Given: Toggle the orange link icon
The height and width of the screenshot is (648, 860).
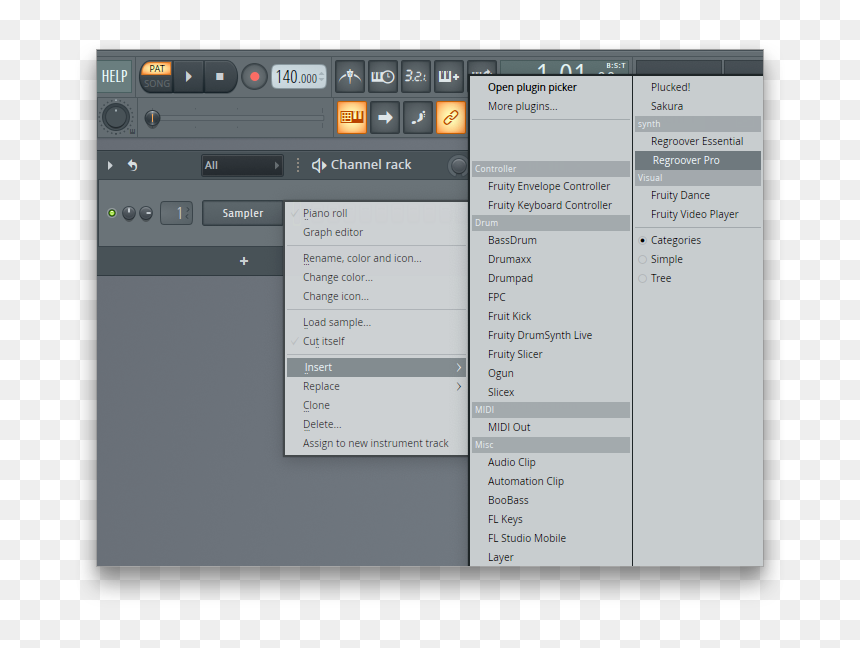Looking at the screenshot, I should pyautogui.click(x=451, y=117).
